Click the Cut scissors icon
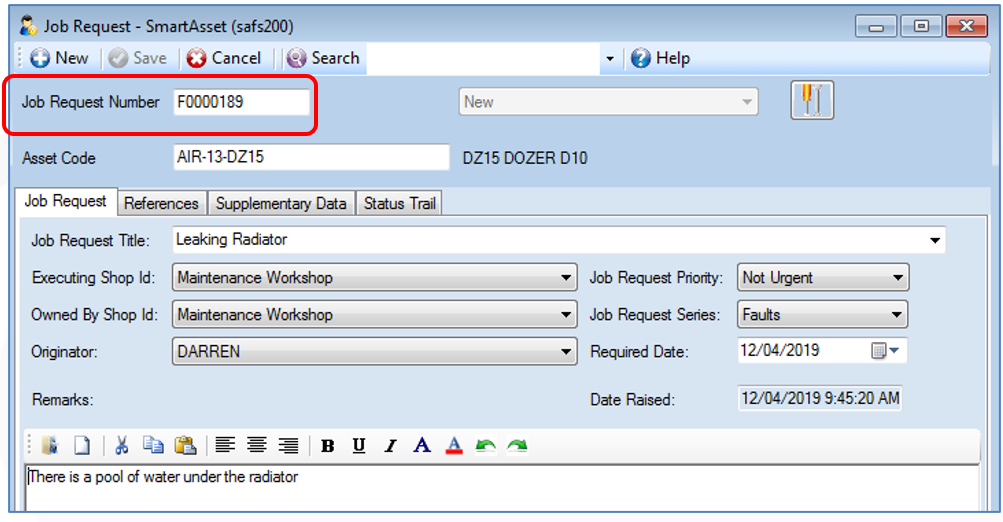This screenshot has height=522, width=1003. point(122,445)
